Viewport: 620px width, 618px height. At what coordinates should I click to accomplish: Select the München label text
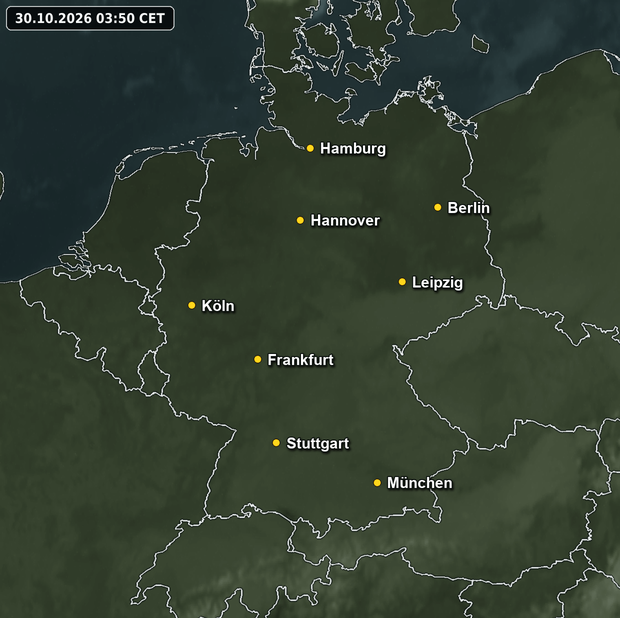pos(420,483)
